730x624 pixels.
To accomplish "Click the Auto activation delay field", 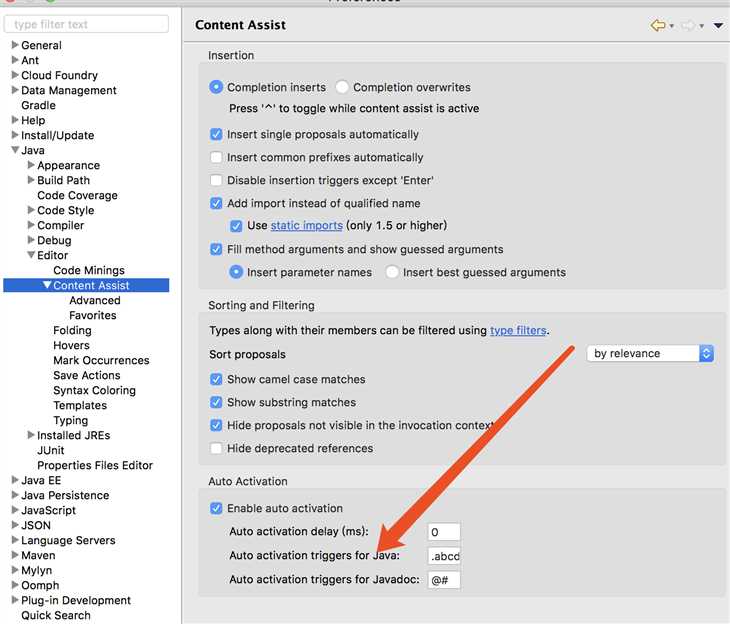I will (x=444, y=532).
